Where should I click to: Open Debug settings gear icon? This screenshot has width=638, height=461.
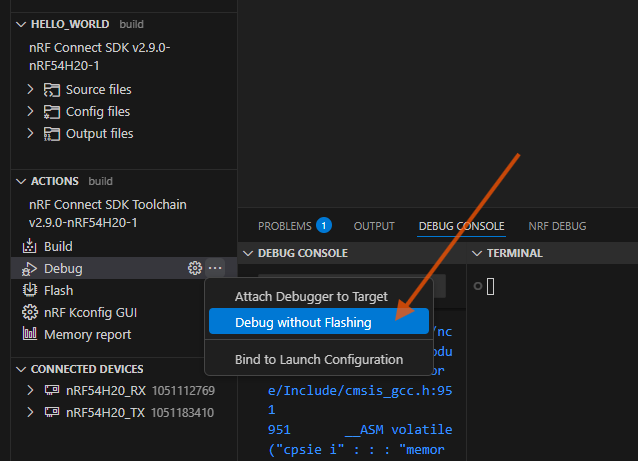[195, 268]
